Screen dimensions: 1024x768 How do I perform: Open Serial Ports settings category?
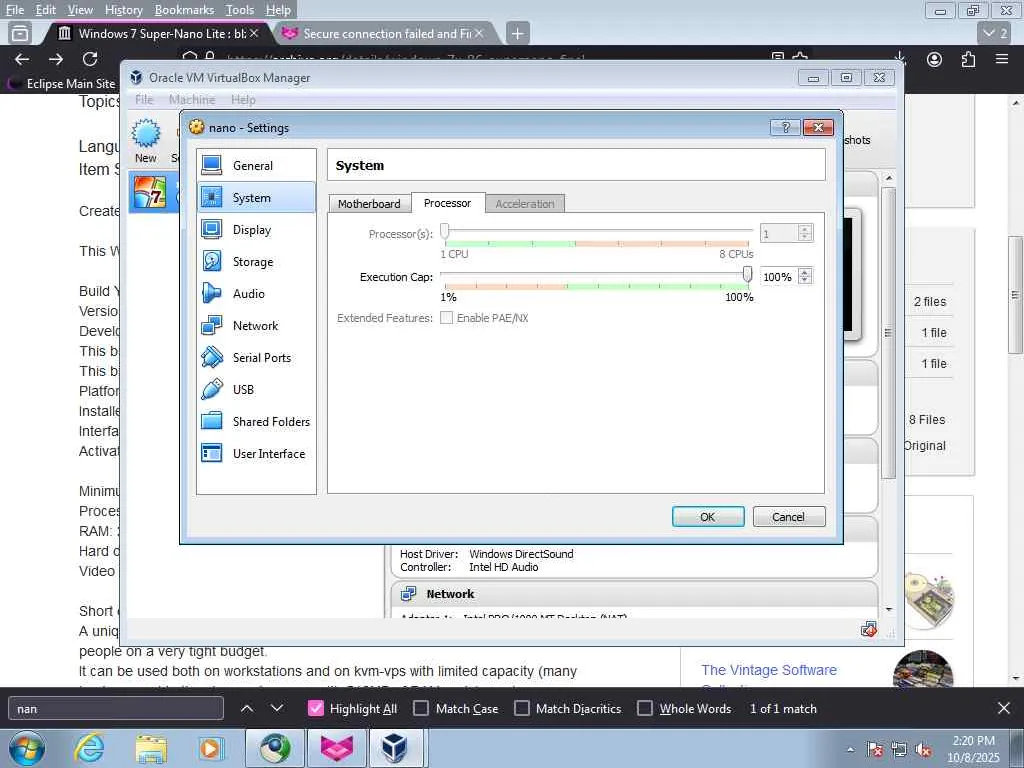pyautogui.click(x=256, y=357)
